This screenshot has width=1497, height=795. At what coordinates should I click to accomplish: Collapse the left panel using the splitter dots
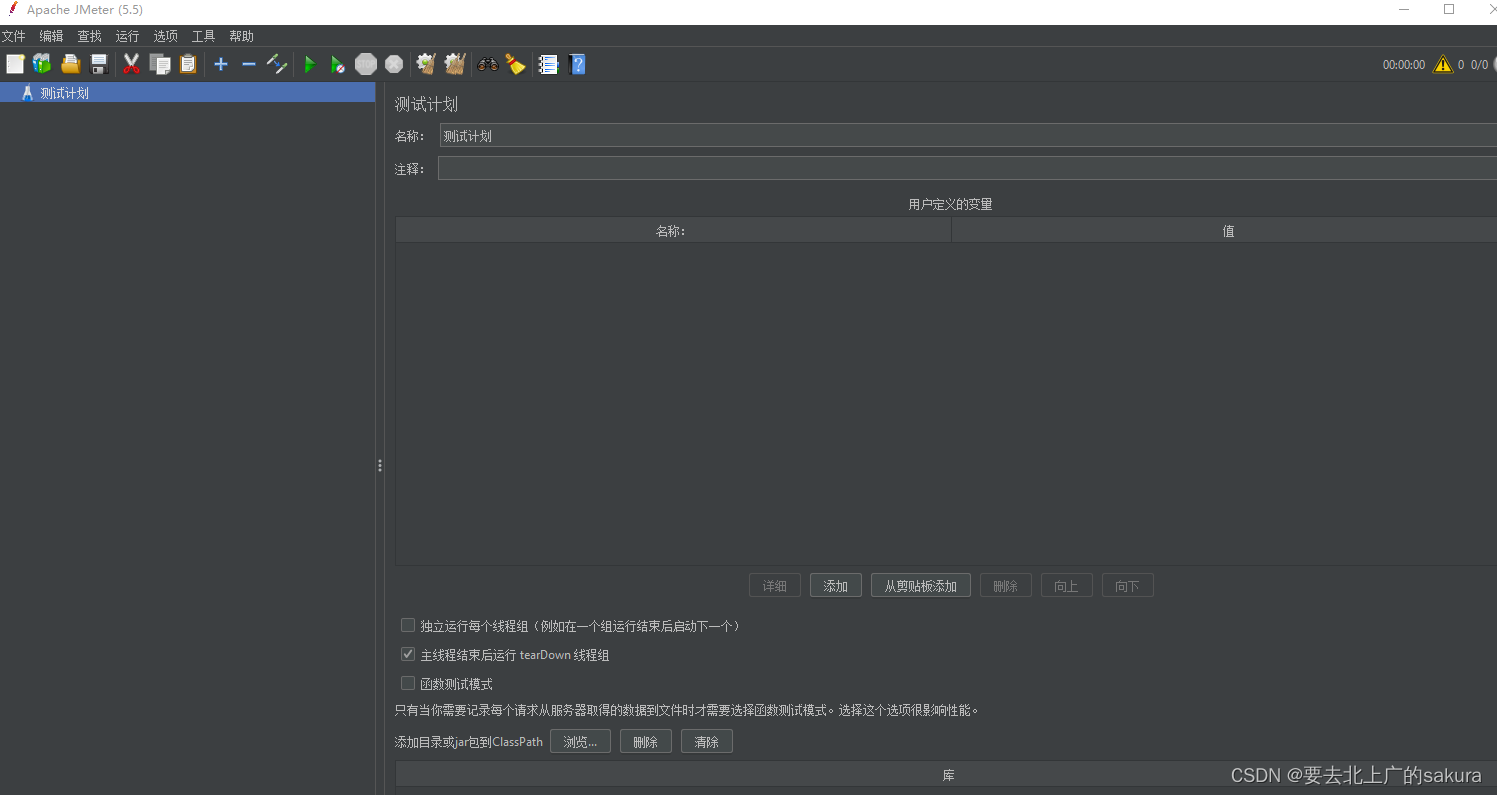[380, 465]
